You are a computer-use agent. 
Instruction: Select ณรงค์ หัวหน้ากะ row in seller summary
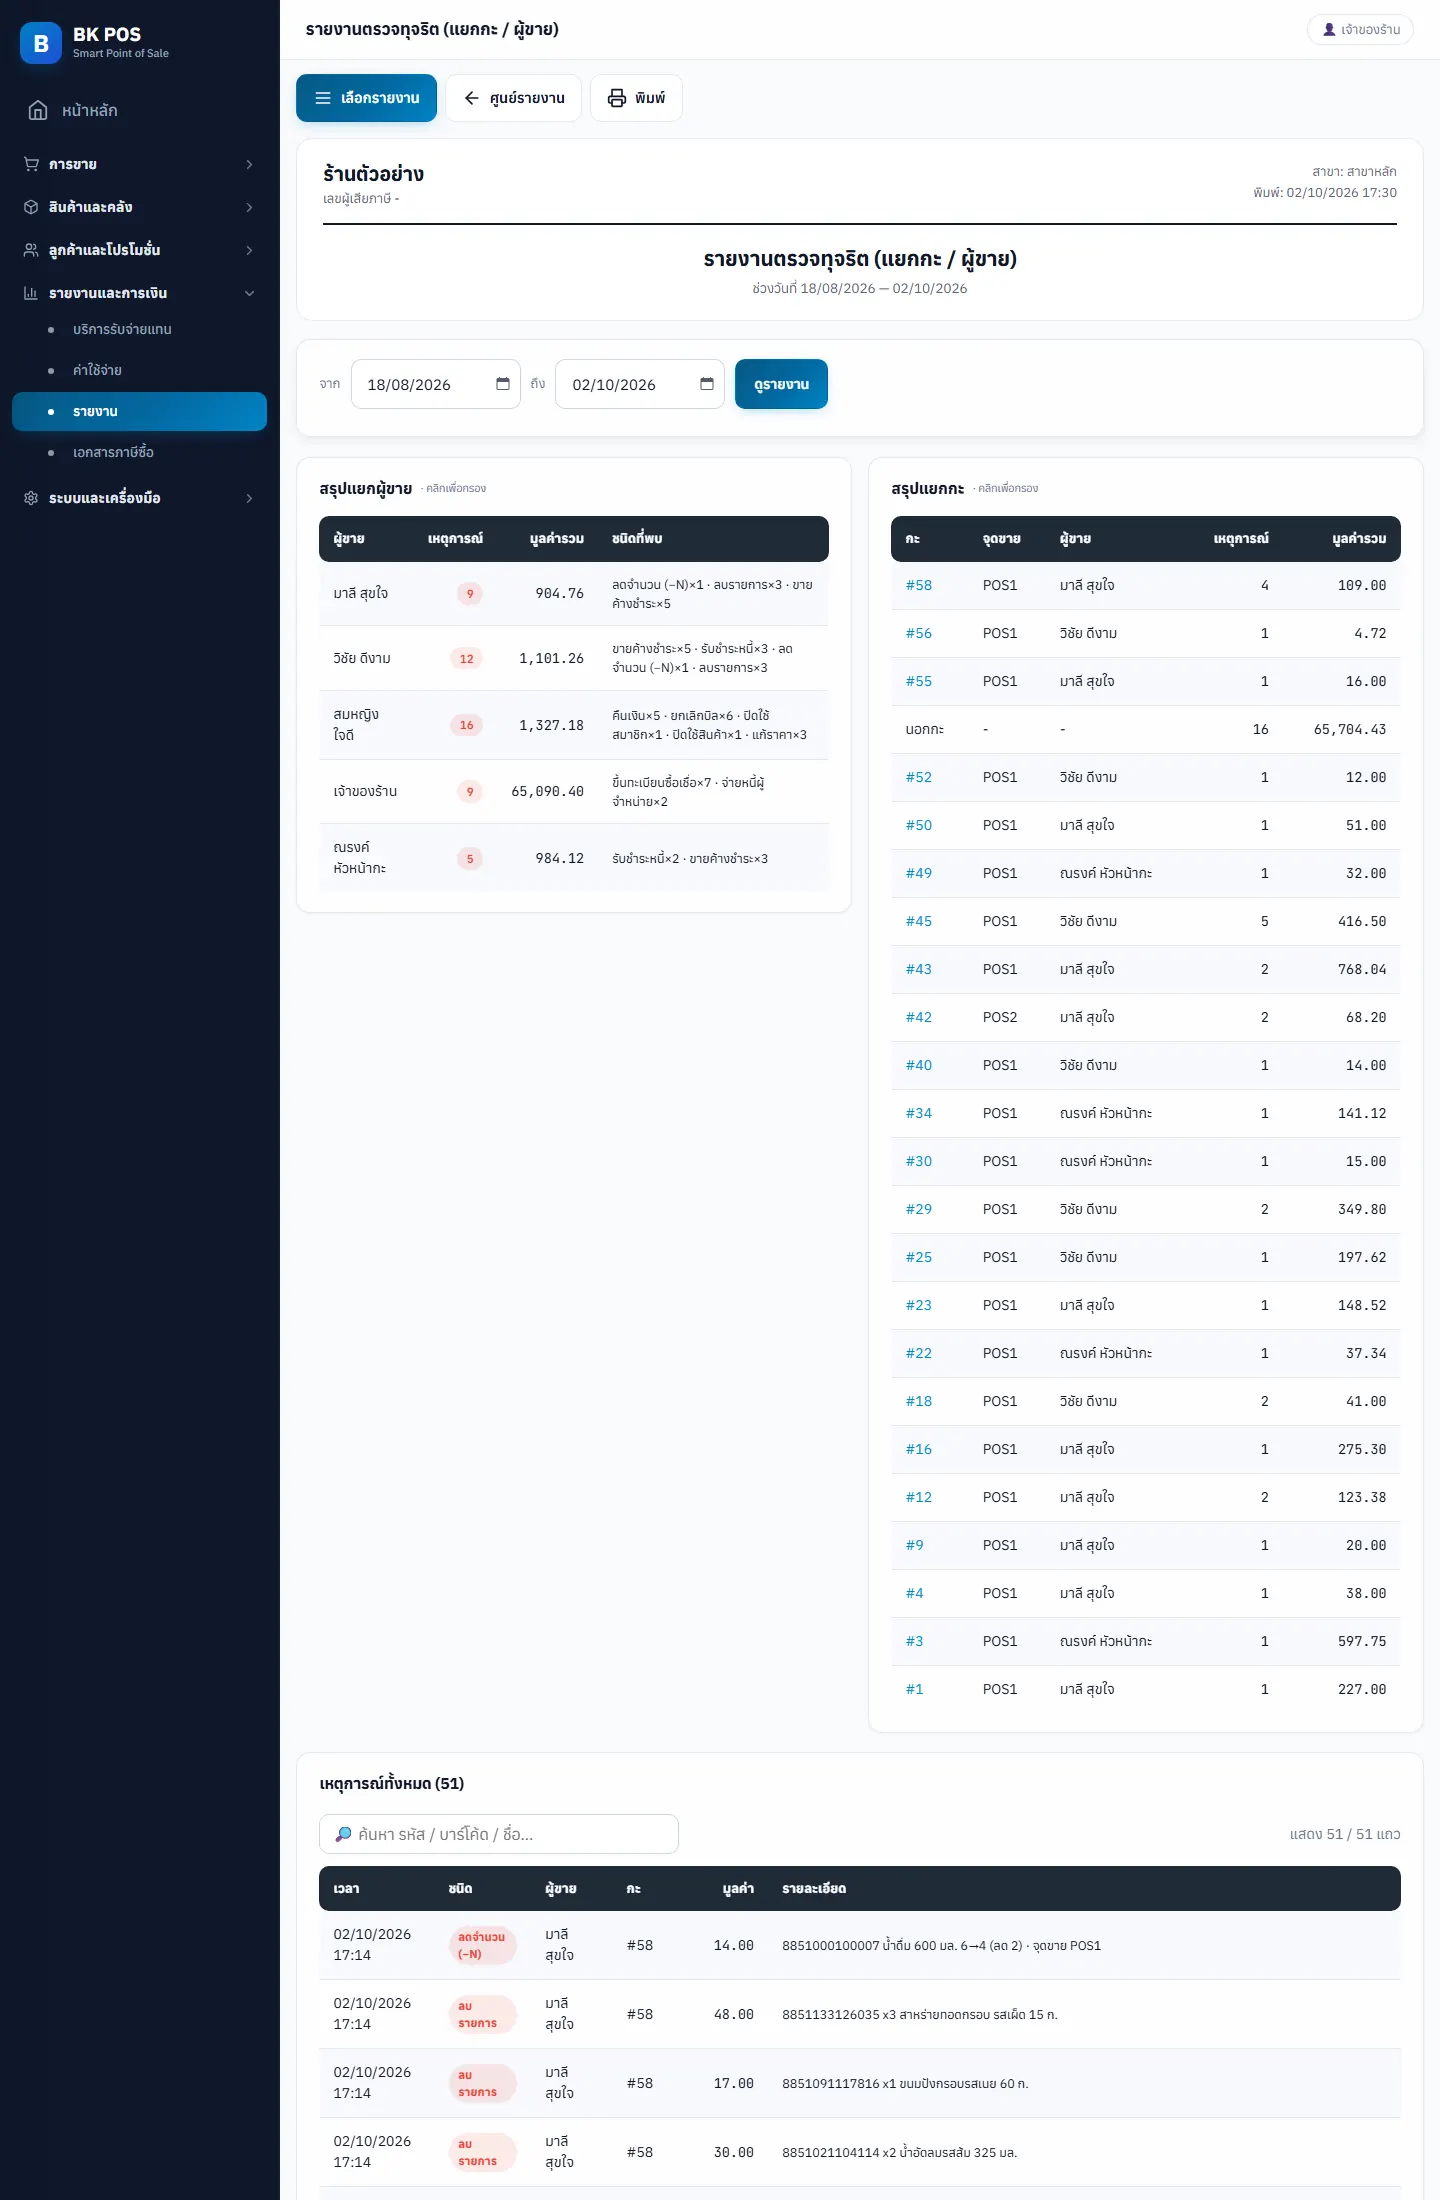pyautogui.click(x=574, y=858)
